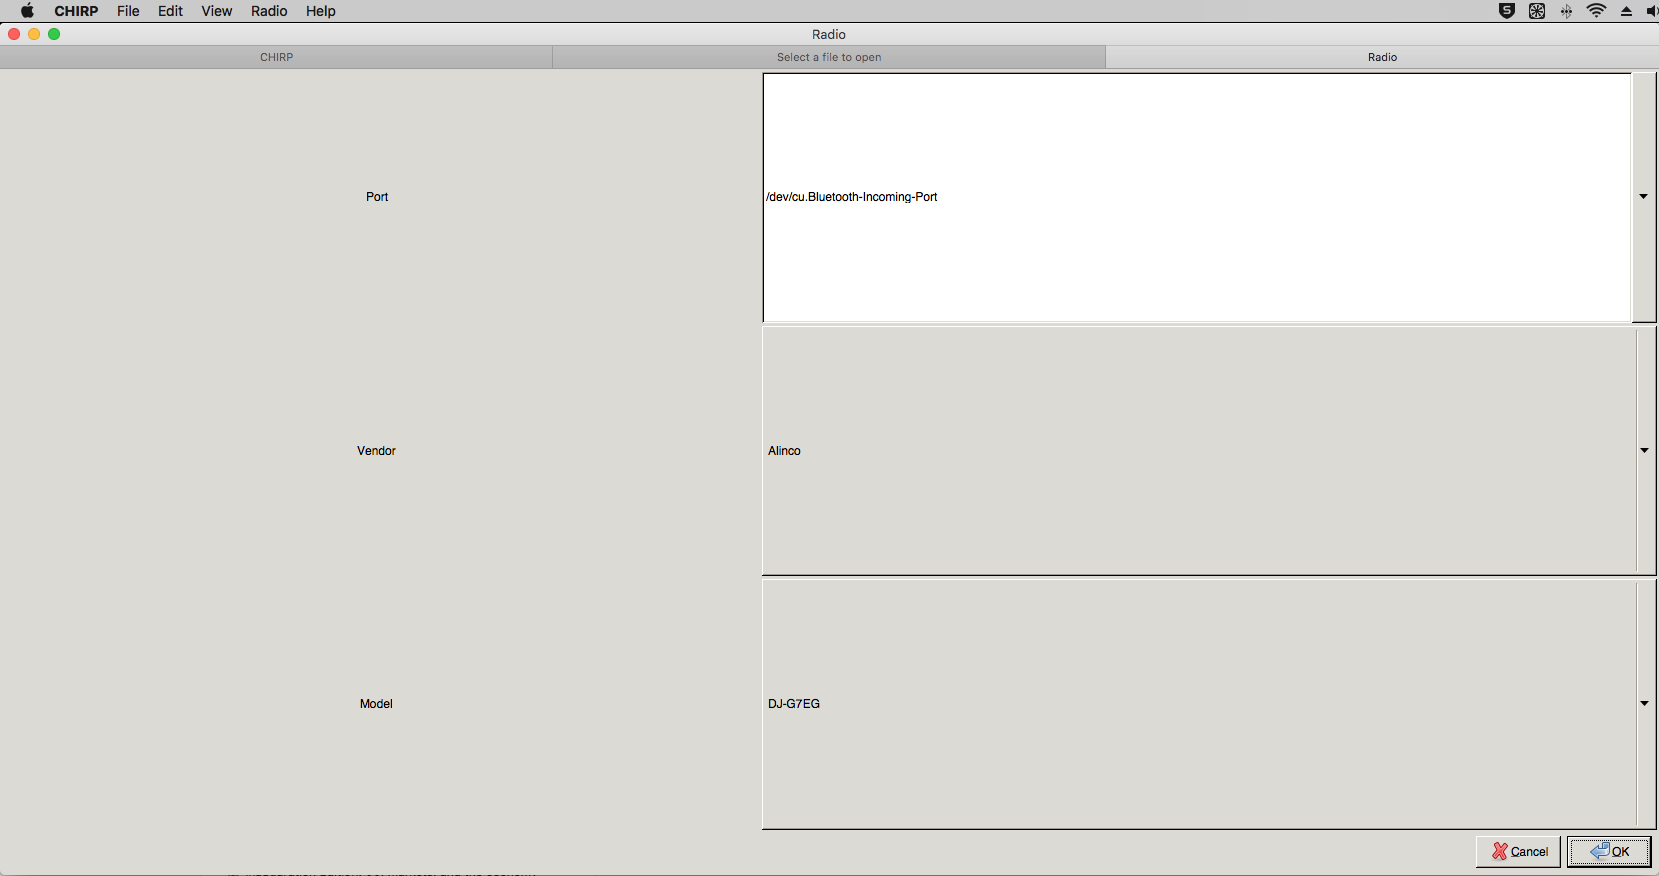Open the Edit menu

click(x=171, y=11)
